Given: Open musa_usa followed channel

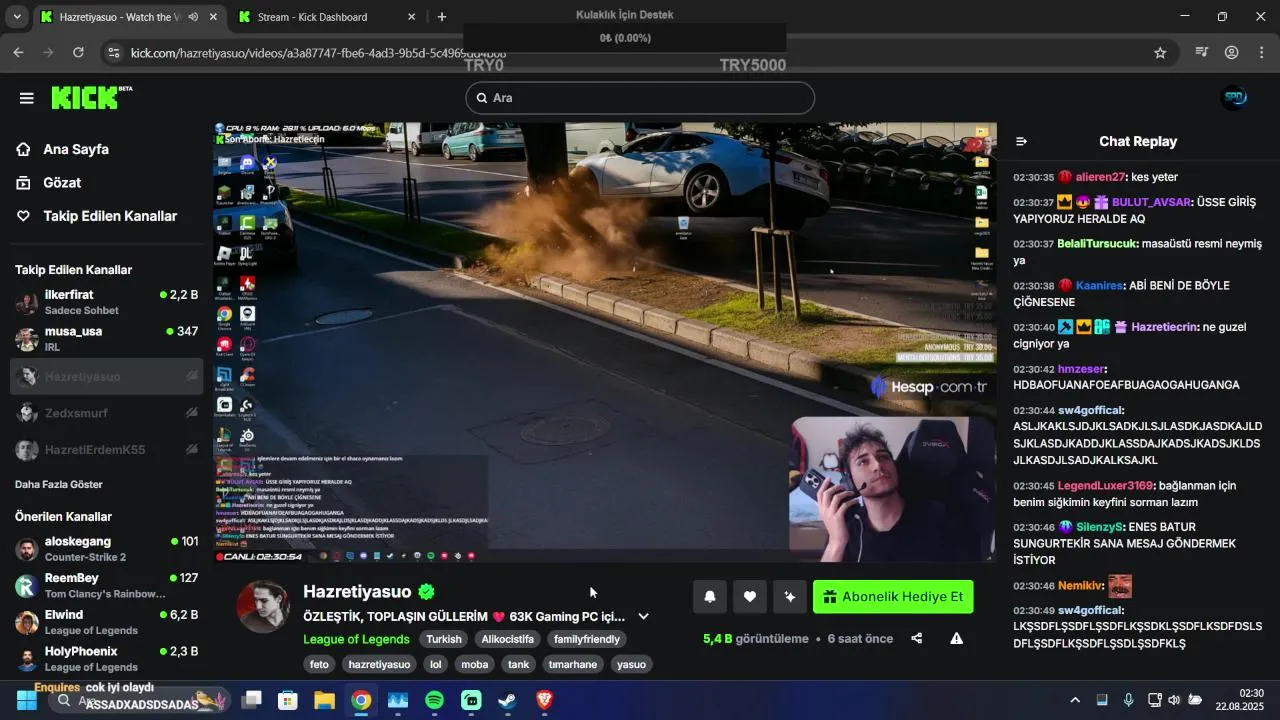Looking at the screenshot, I should click(106, 339).
